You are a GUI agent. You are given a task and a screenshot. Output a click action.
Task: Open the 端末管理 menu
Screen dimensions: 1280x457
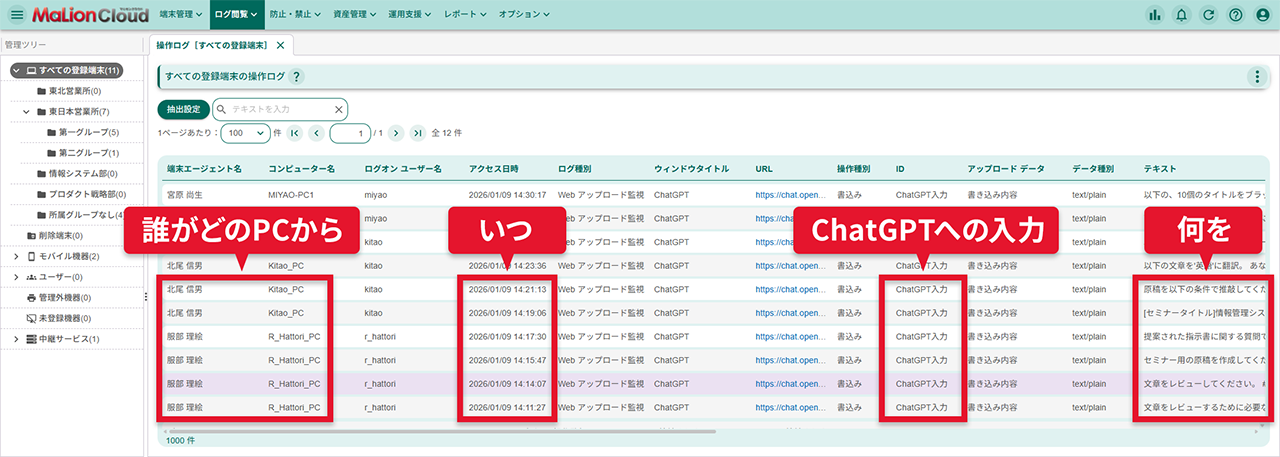coord(180,15)
